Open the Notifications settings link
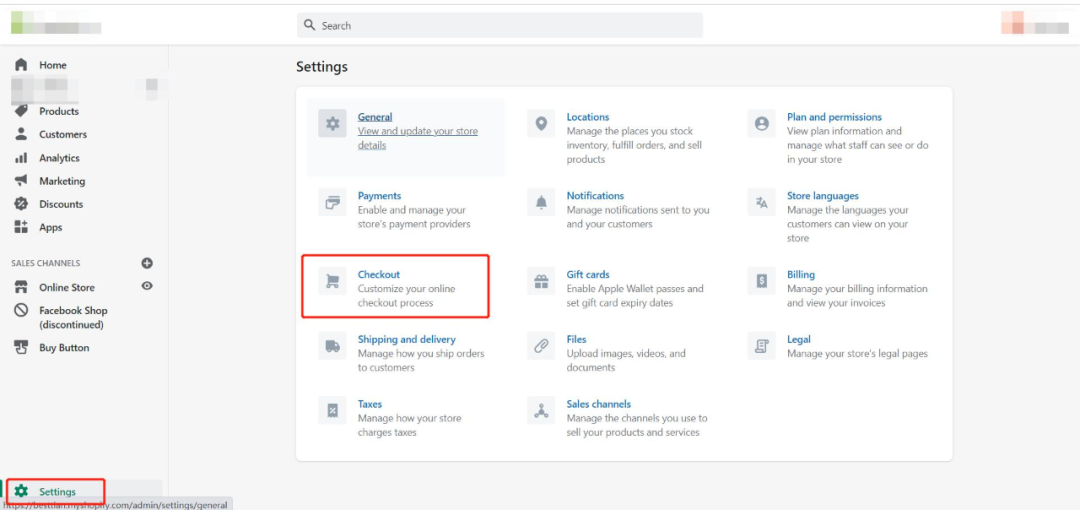Image resolution: width=1080 pixels, height=510 pixels. coord(595,196)
